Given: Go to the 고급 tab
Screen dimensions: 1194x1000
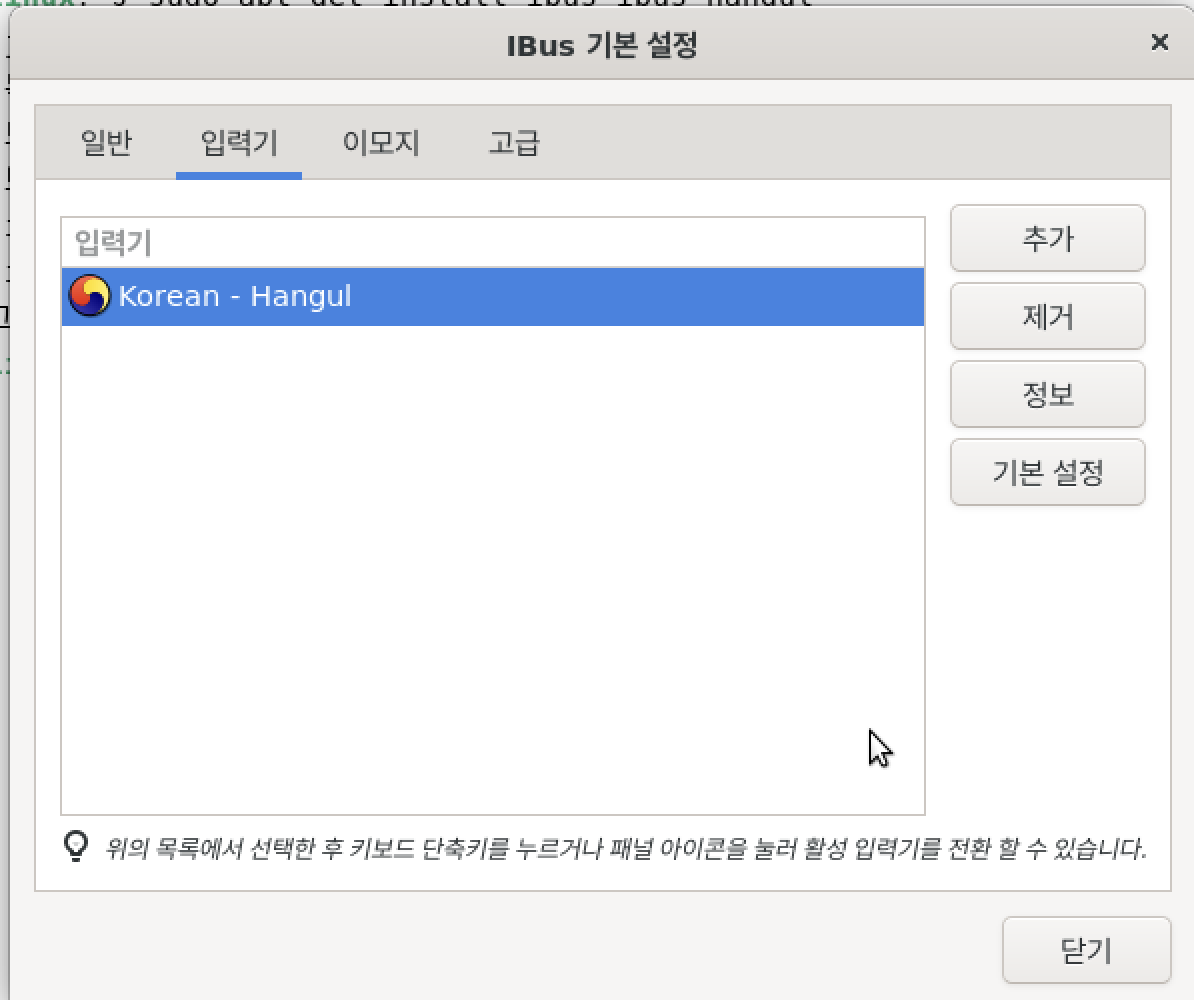Looking at the screenshot, I should pyautogui.click(x=514, y=142).
